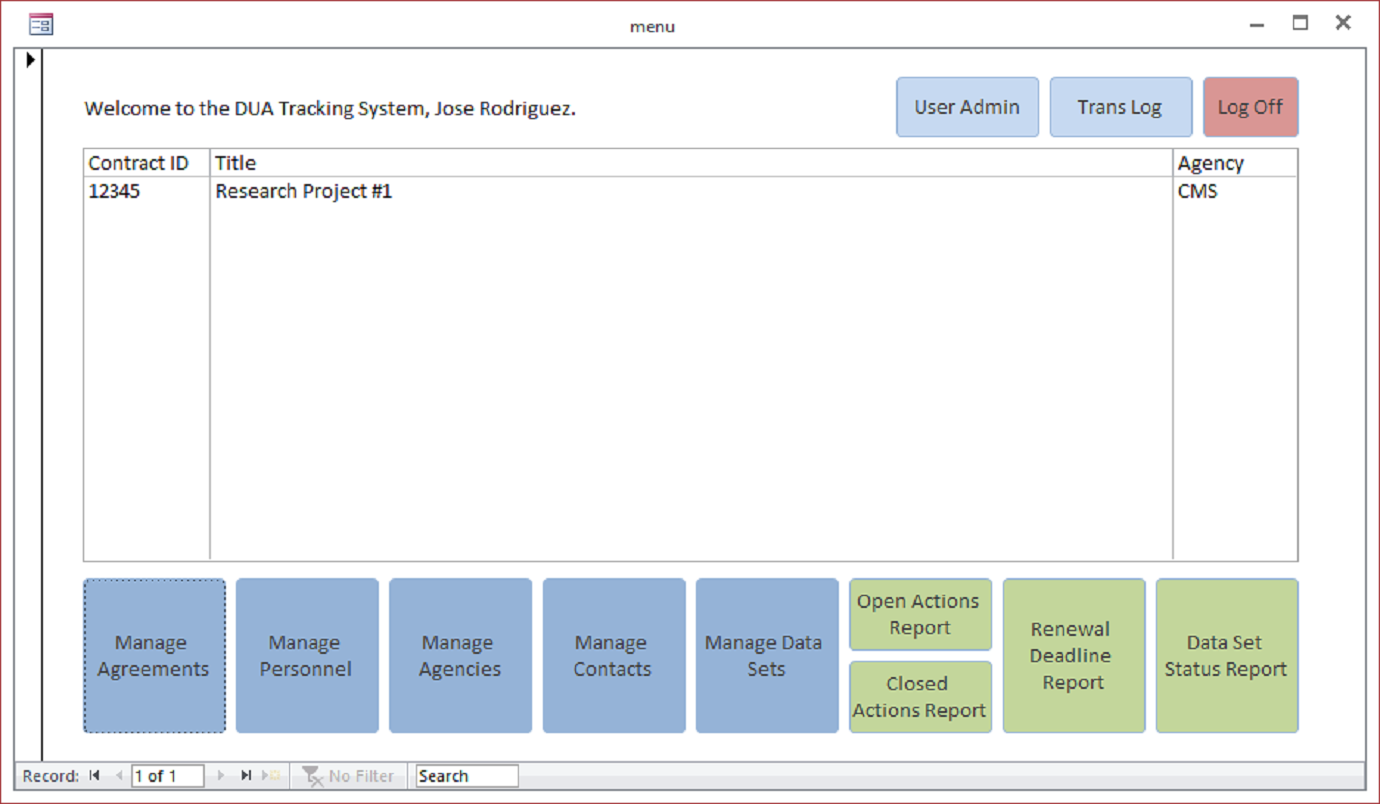Image resolution: width=1380 pixels, height=804 pixels.
Task: Click the Search box in navigation bar
Action: point(467,776)
